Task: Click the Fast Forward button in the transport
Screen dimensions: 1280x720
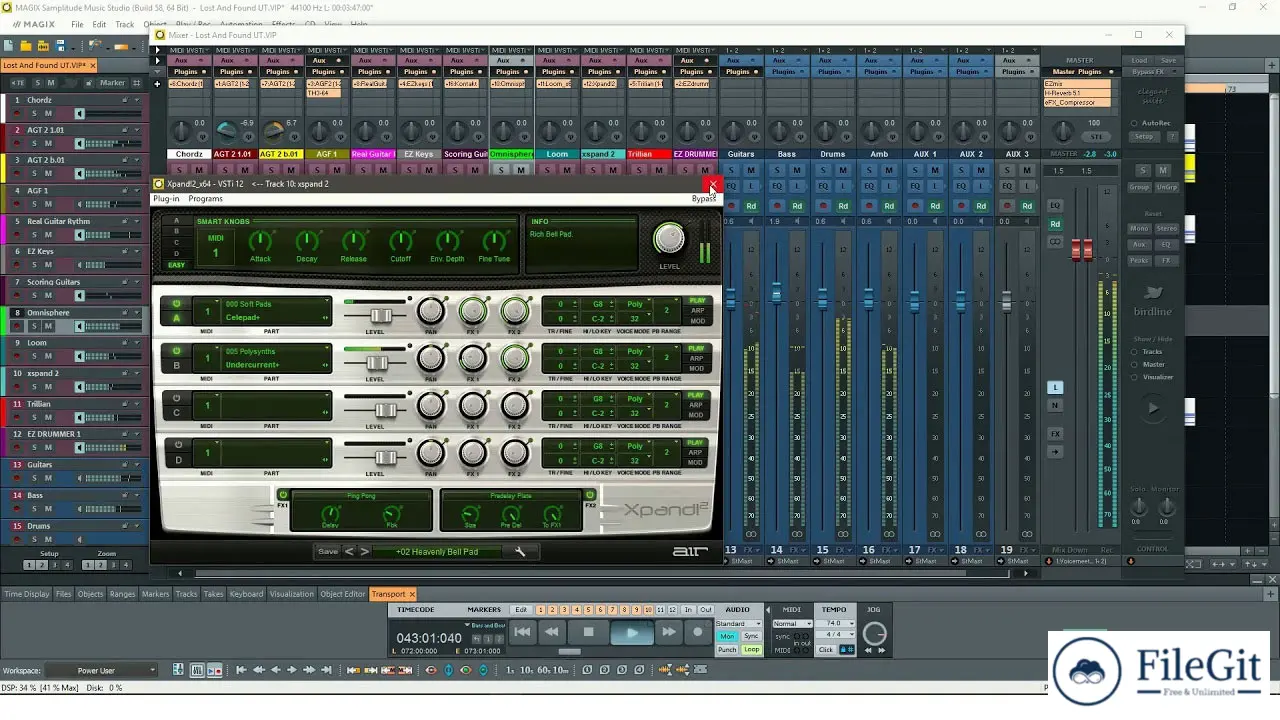Action: pyautogui.click(x=668, y=632)
